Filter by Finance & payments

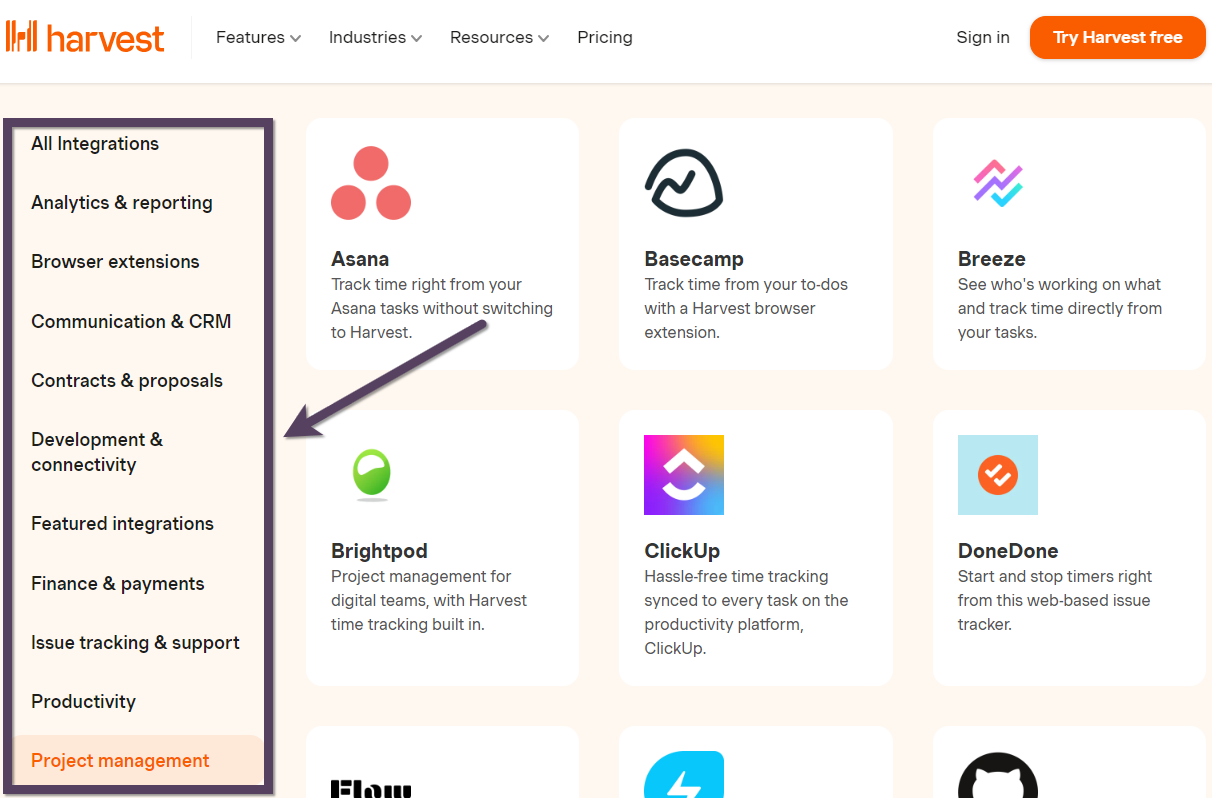118,584
